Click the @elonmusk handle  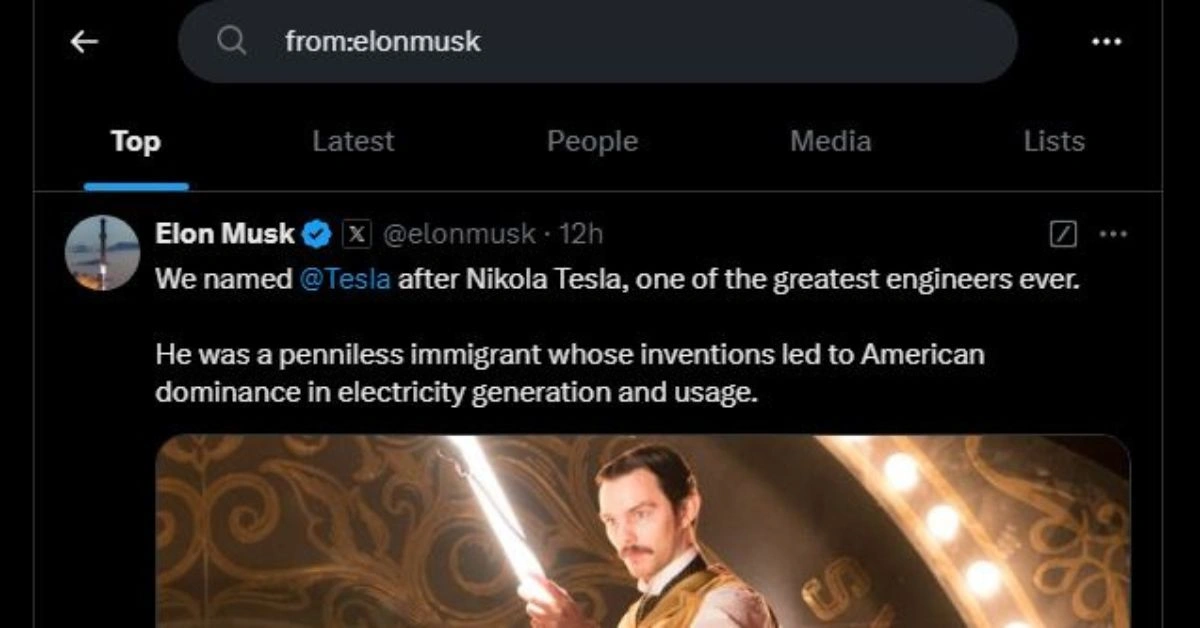460,234
